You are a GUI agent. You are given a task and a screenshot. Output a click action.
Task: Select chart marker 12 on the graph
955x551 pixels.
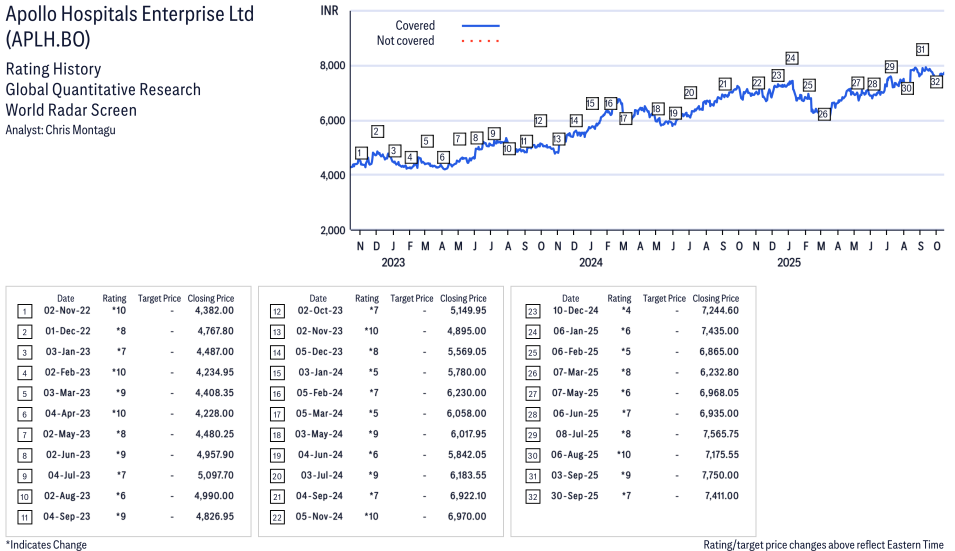[x=540, y=120]
